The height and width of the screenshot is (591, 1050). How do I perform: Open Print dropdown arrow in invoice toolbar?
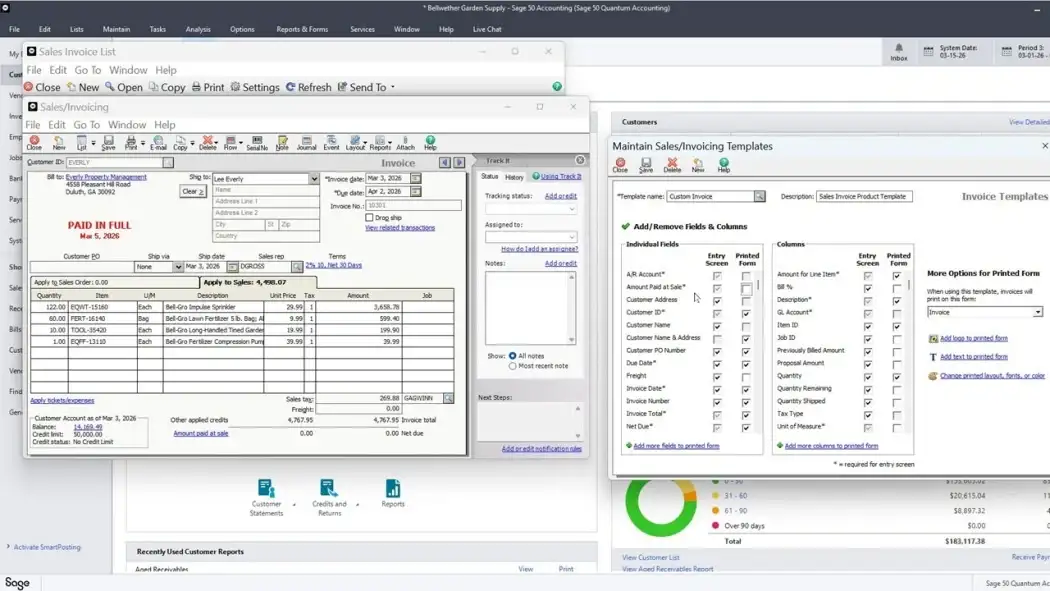[x=143, y=143]
